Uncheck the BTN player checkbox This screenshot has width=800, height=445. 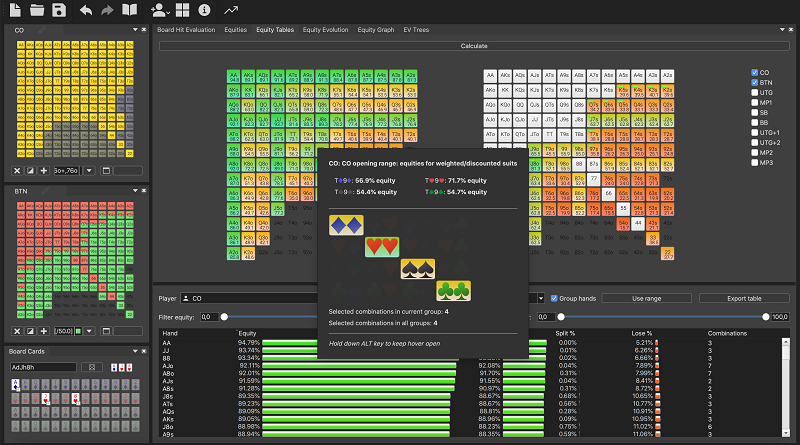pos(755,82)
